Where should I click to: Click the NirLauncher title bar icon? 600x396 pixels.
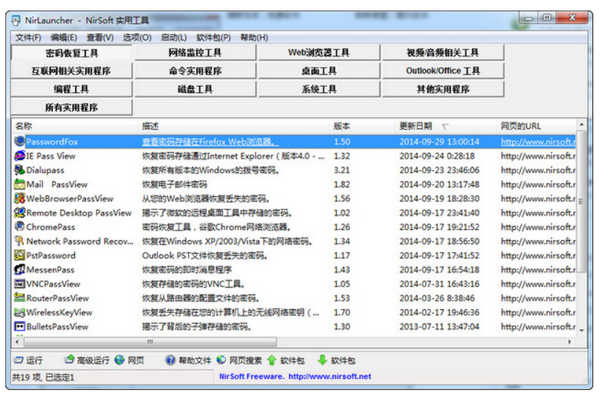tap(16, 20)
